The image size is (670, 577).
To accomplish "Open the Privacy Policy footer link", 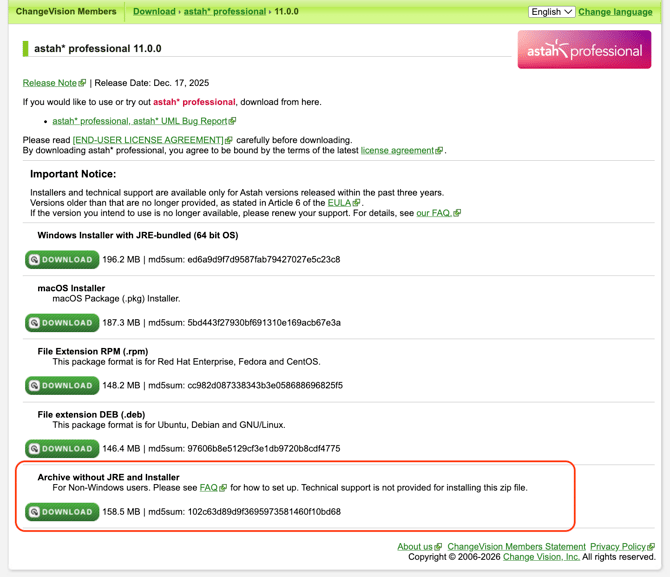I will point(618,547).
